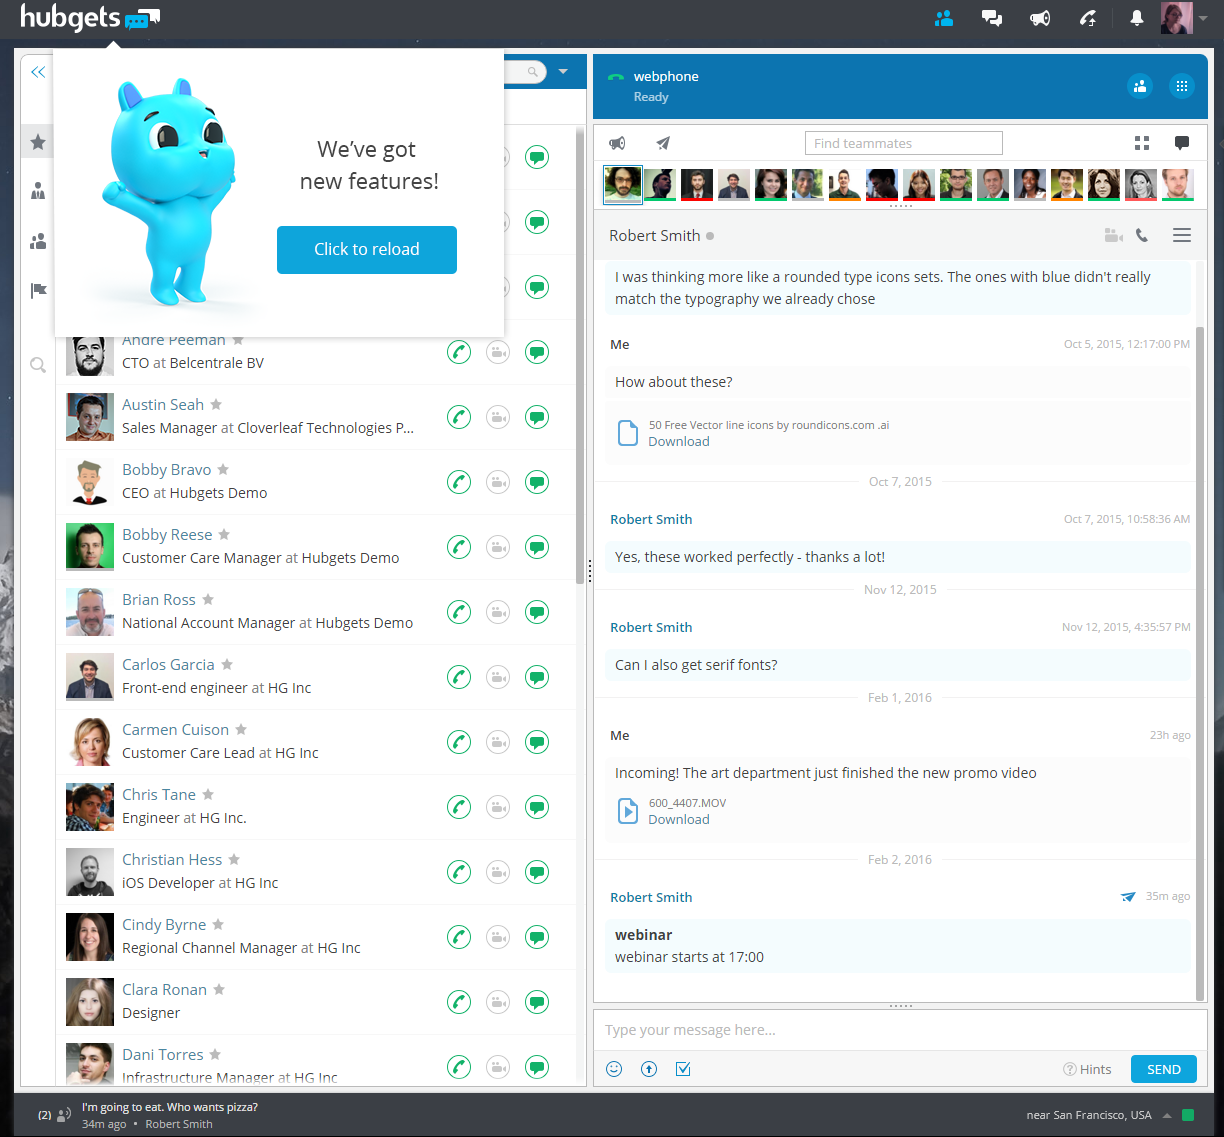This screenshot has width=1224, height=1137.
Task: Toggle favorite star for Brian Ross
Action: [x=208, y=599]
